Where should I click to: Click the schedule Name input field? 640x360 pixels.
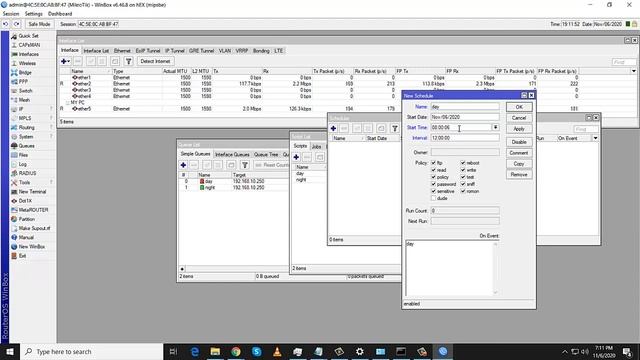coord(465,107)
